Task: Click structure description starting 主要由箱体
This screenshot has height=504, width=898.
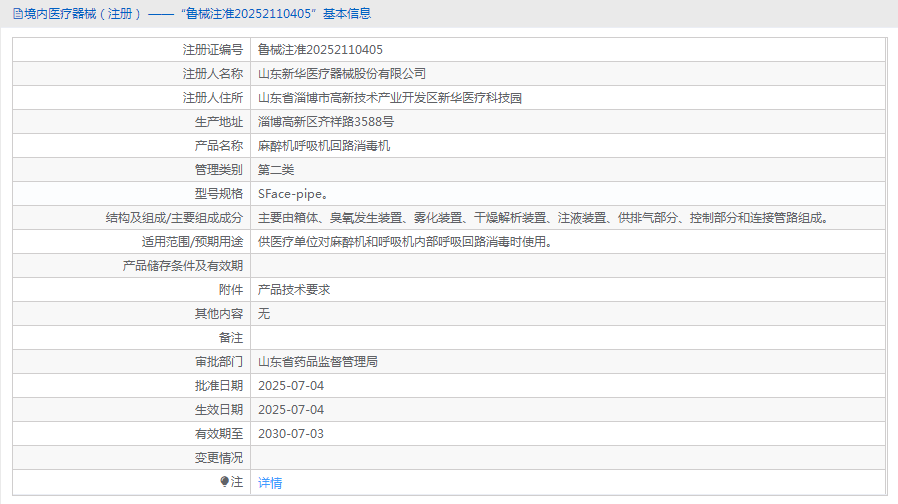Action: pos(543,218)
